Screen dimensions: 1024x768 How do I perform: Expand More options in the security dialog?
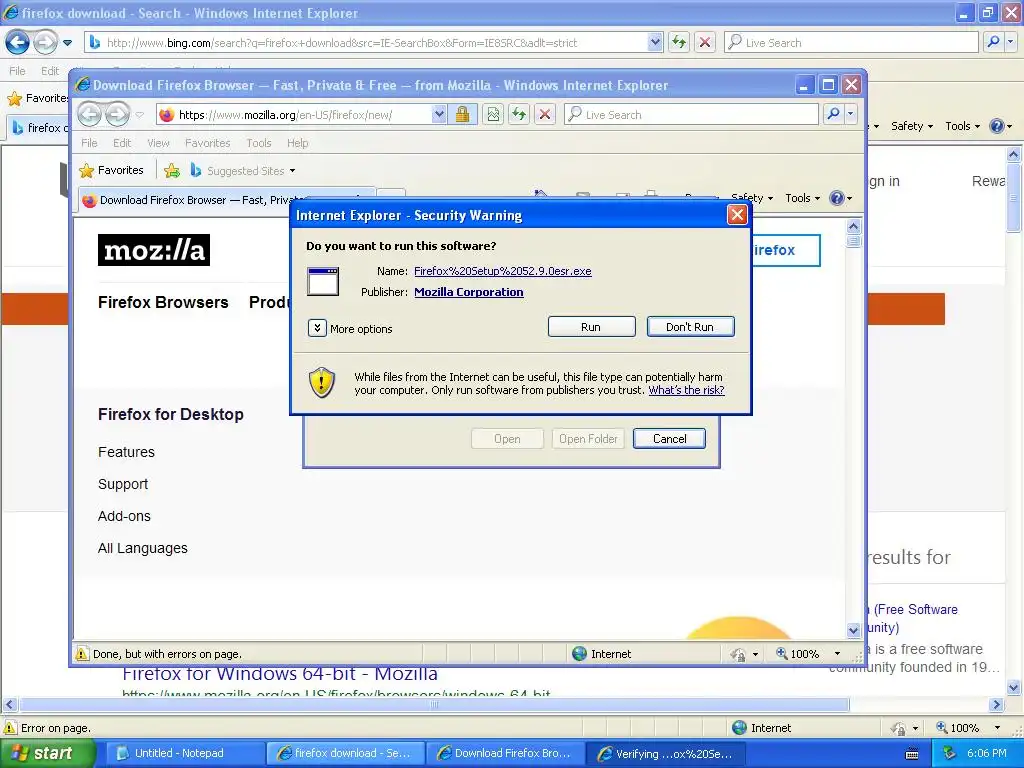(x=317, y=328)
